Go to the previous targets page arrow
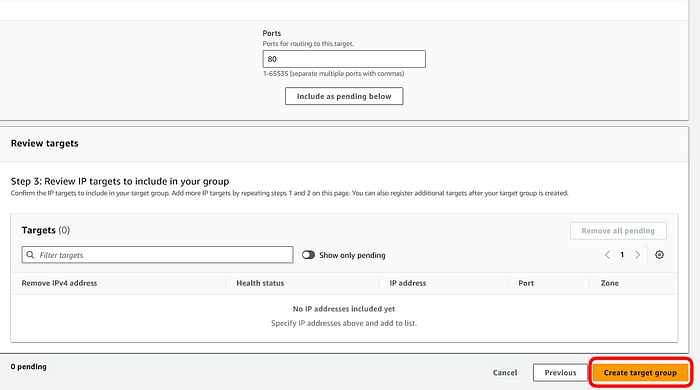Viewport: 700px width, 390px height. click(x=607, y=255)
